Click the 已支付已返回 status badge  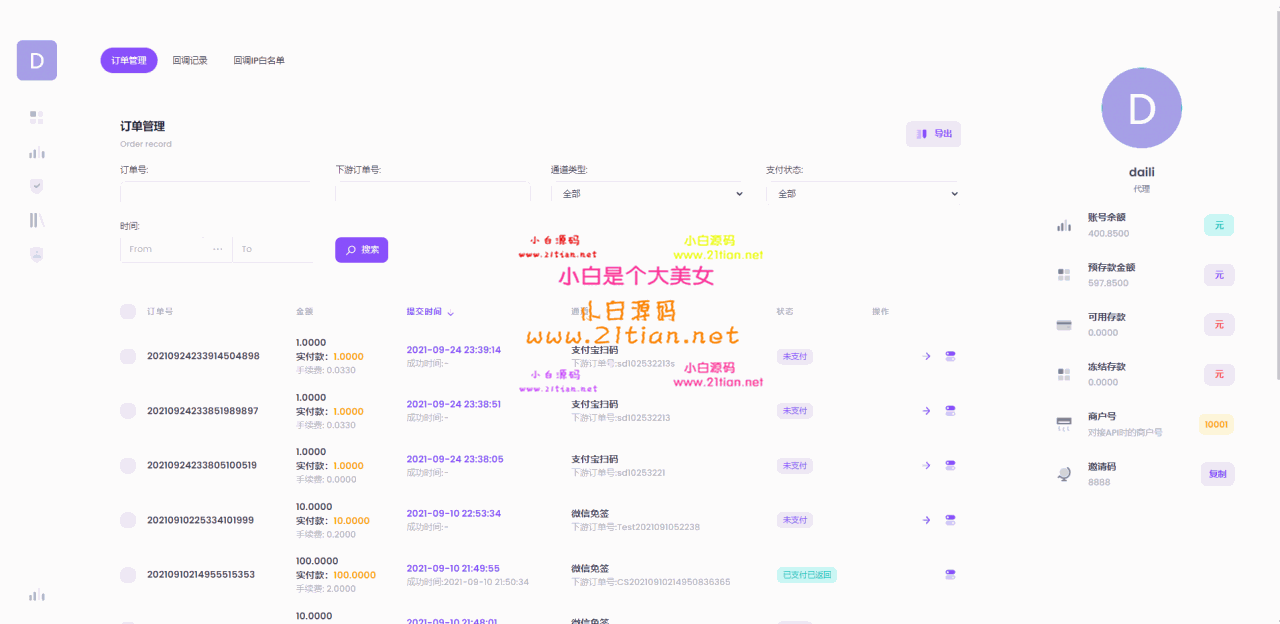point(806,575)
